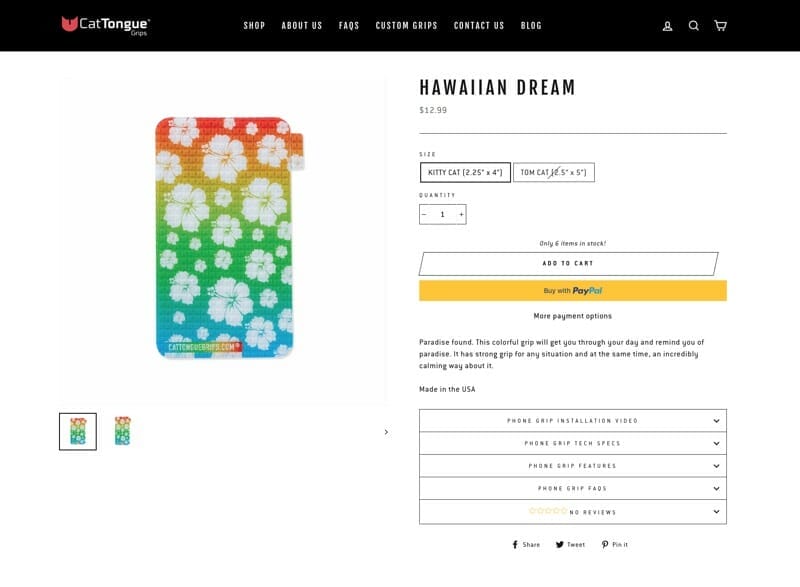Go to Custom Grips page
Viewport: 800px width, 587px height.
coord(406,26)
